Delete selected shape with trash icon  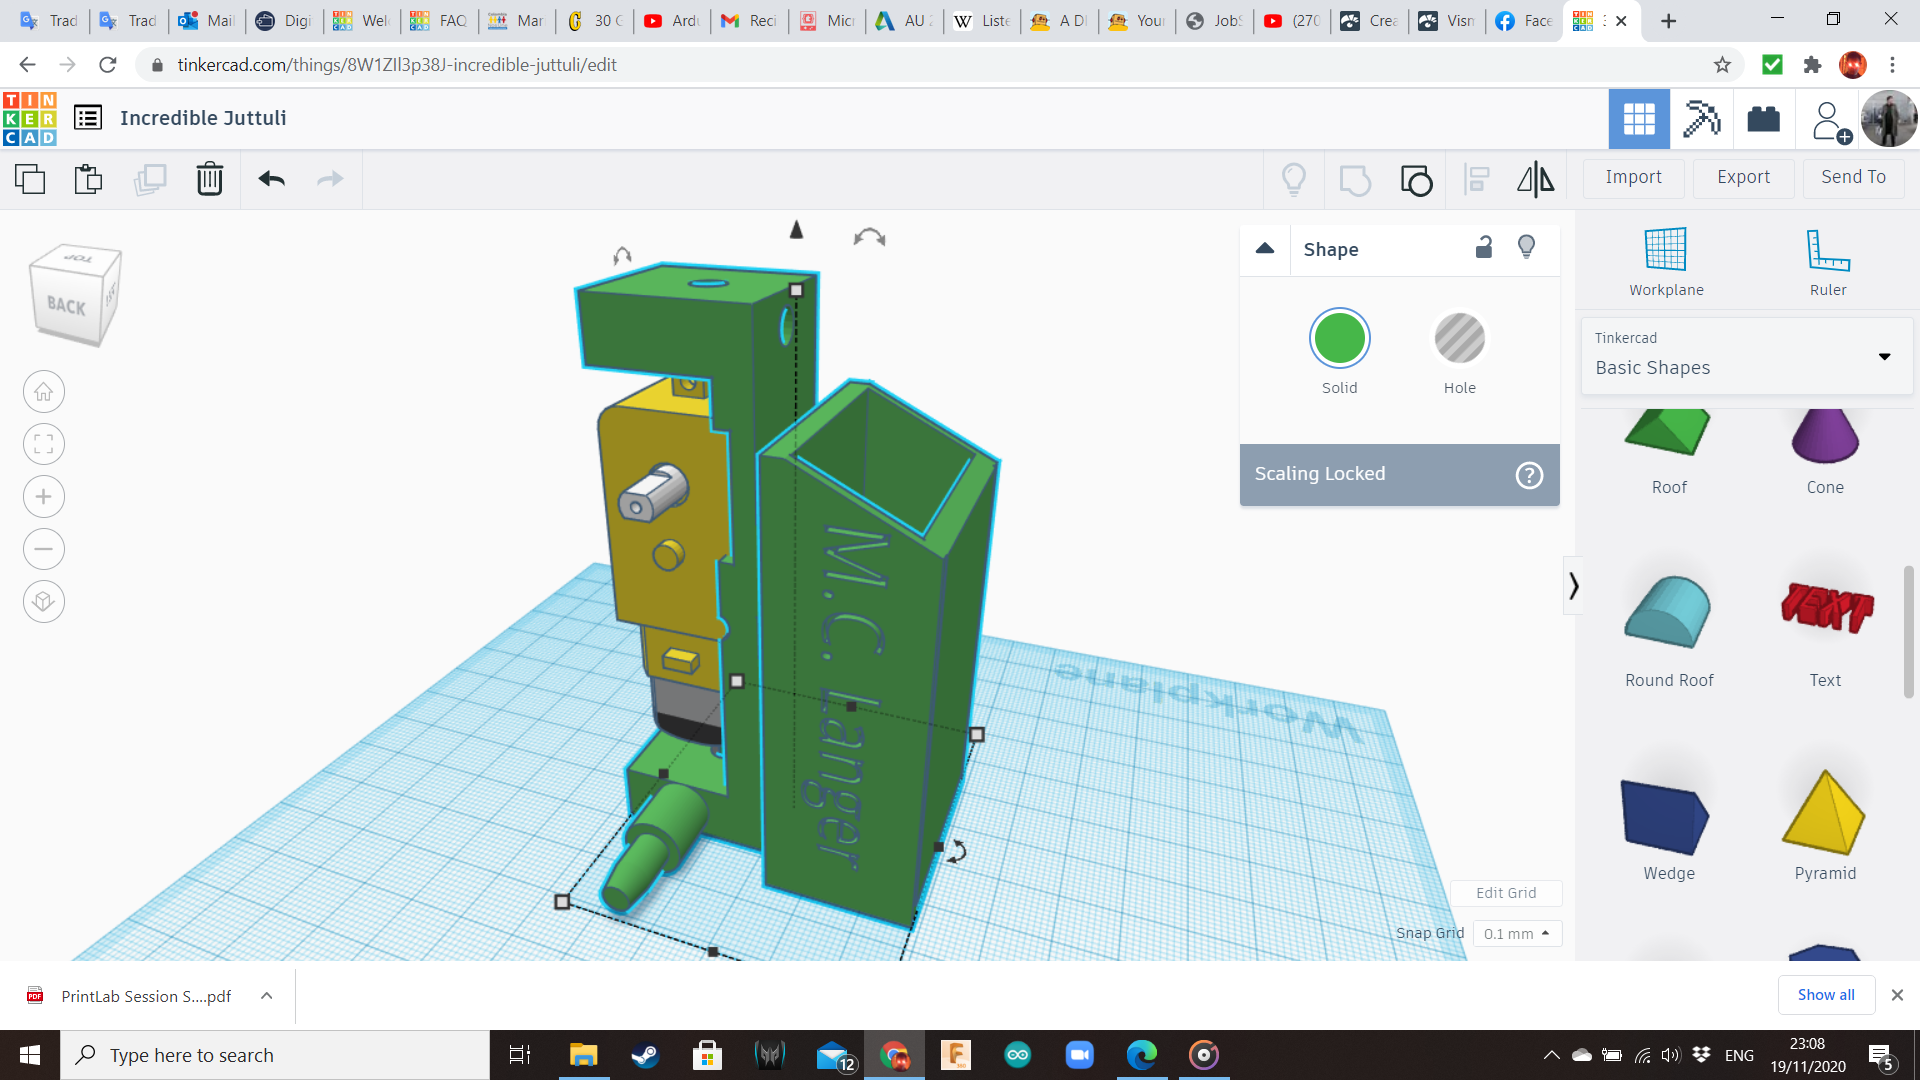[x=210, y=180]
